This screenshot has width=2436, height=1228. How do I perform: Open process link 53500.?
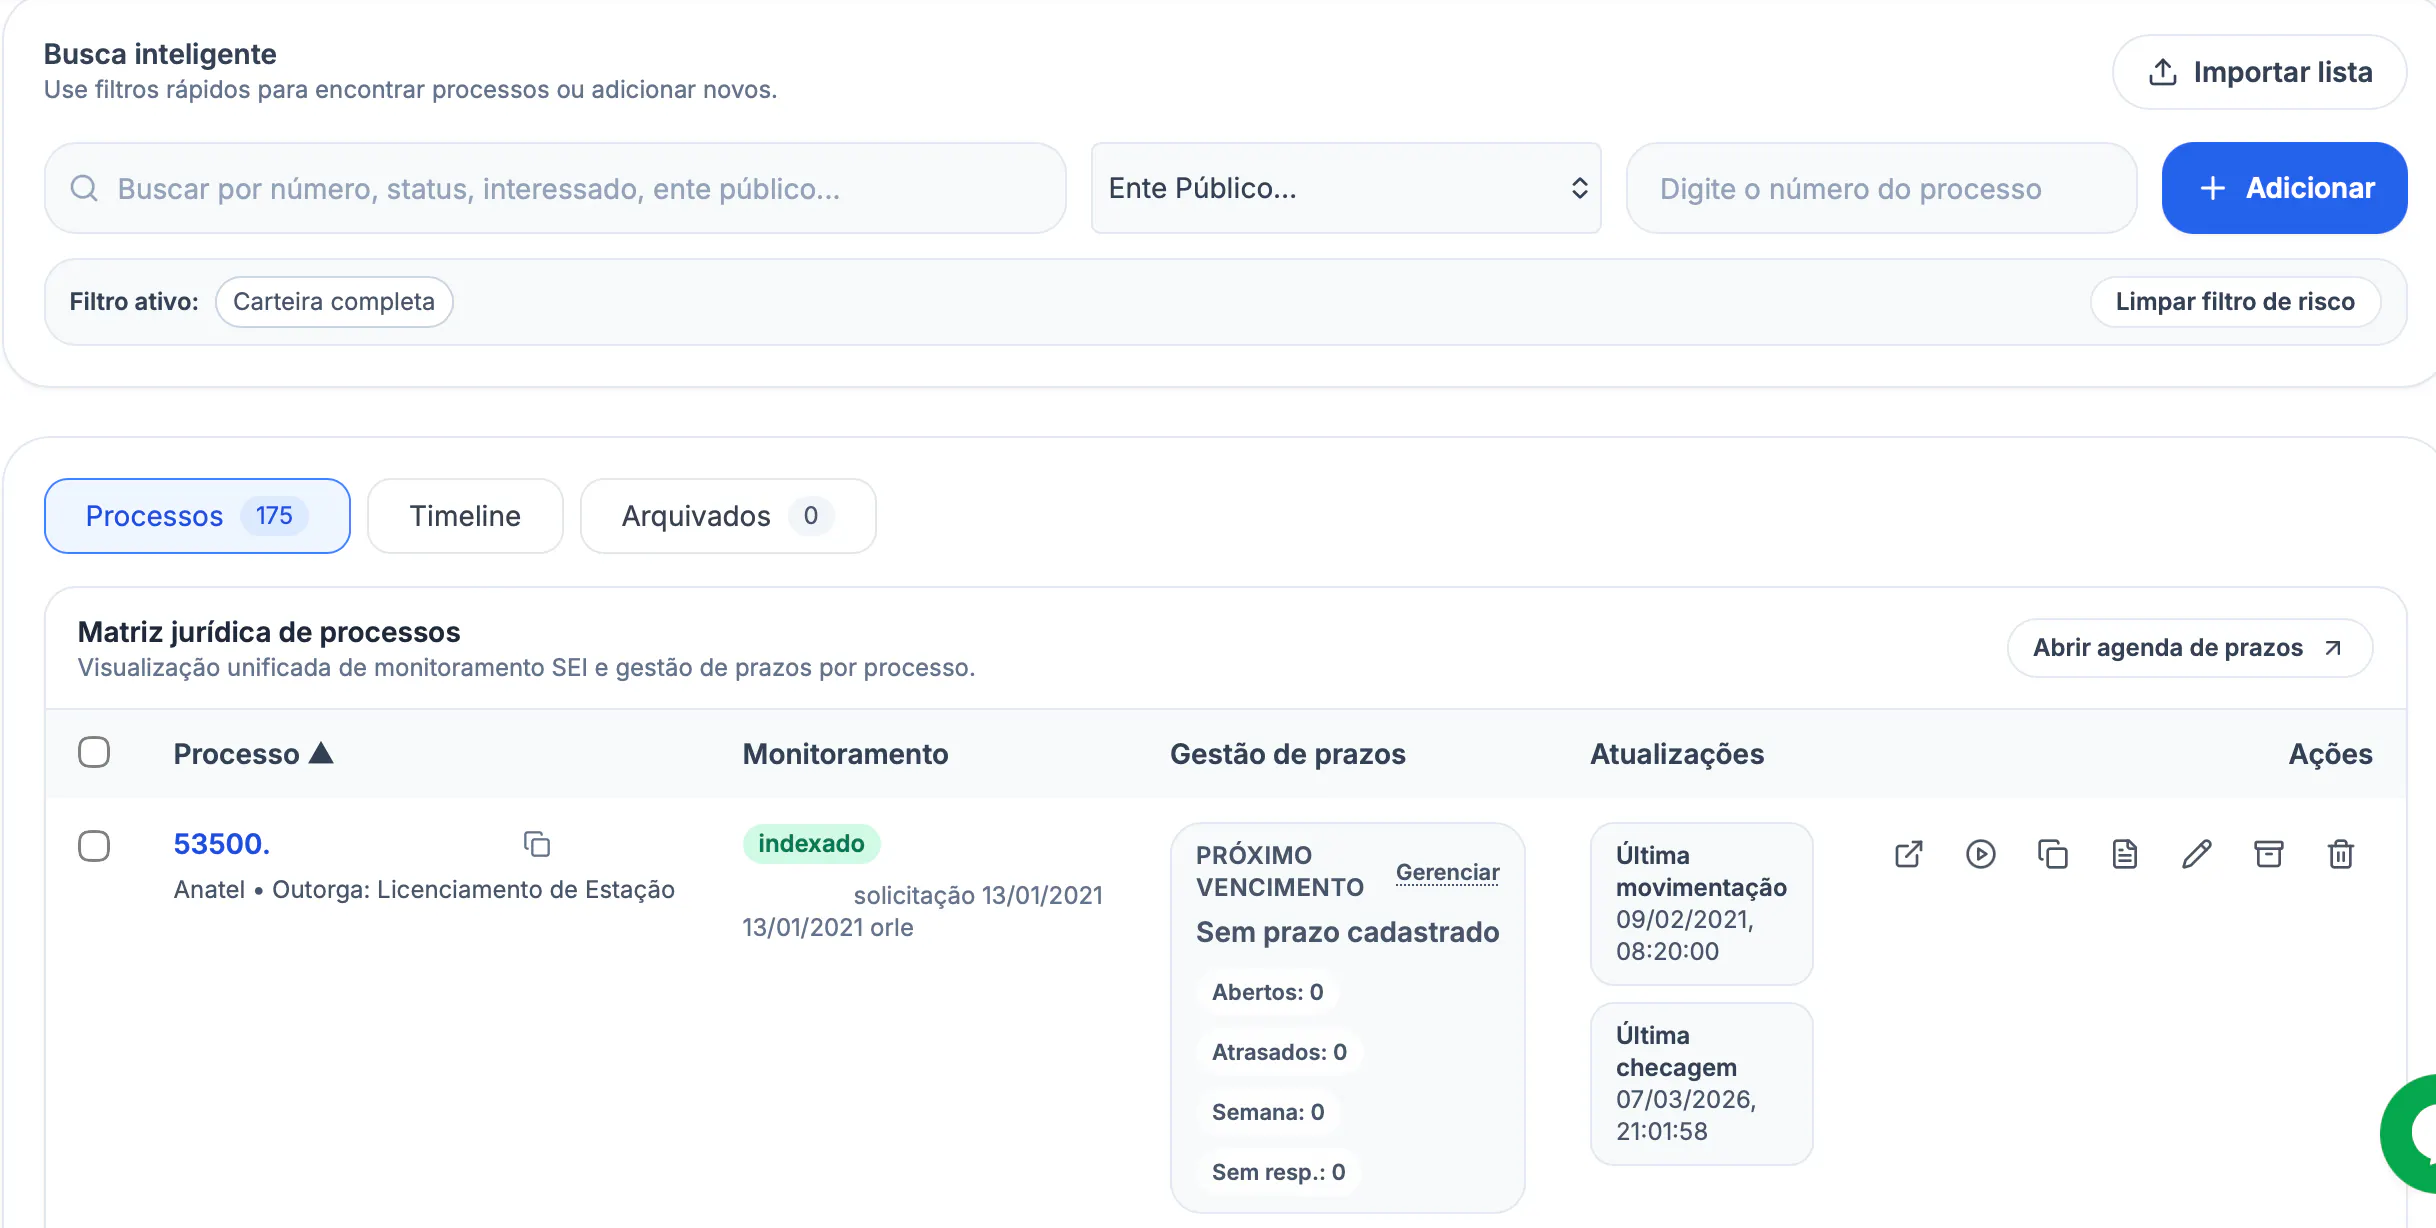coord(222,844)
